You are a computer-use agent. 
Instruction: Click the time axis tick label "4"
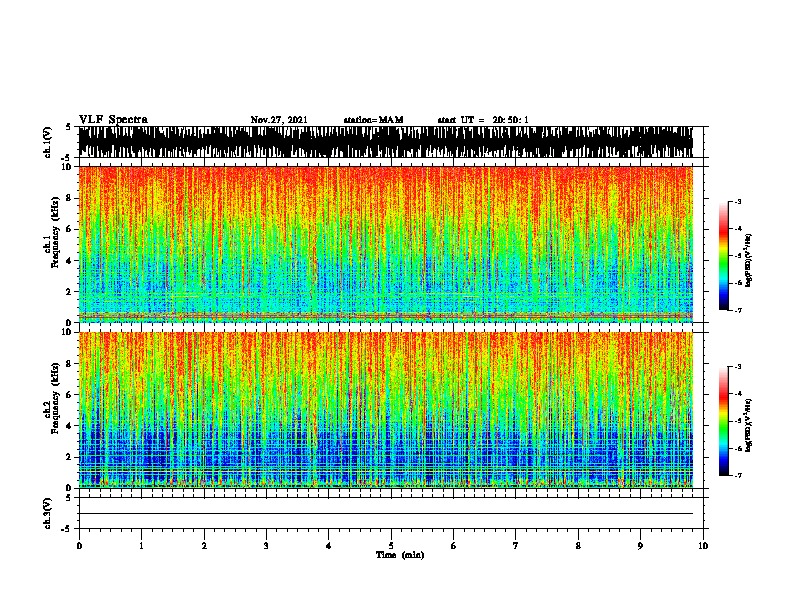tap(329, 546)
